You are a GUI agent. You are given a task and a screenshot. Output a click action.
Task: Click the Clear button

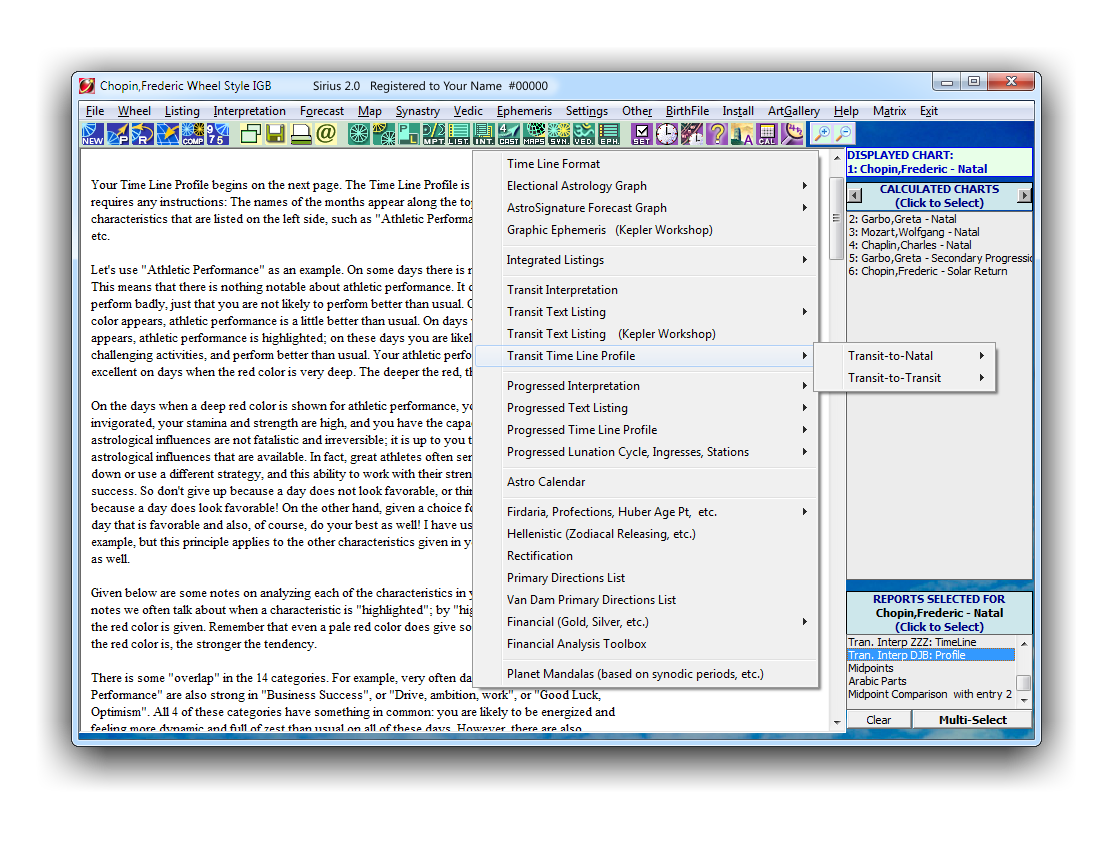pos(879,720)
